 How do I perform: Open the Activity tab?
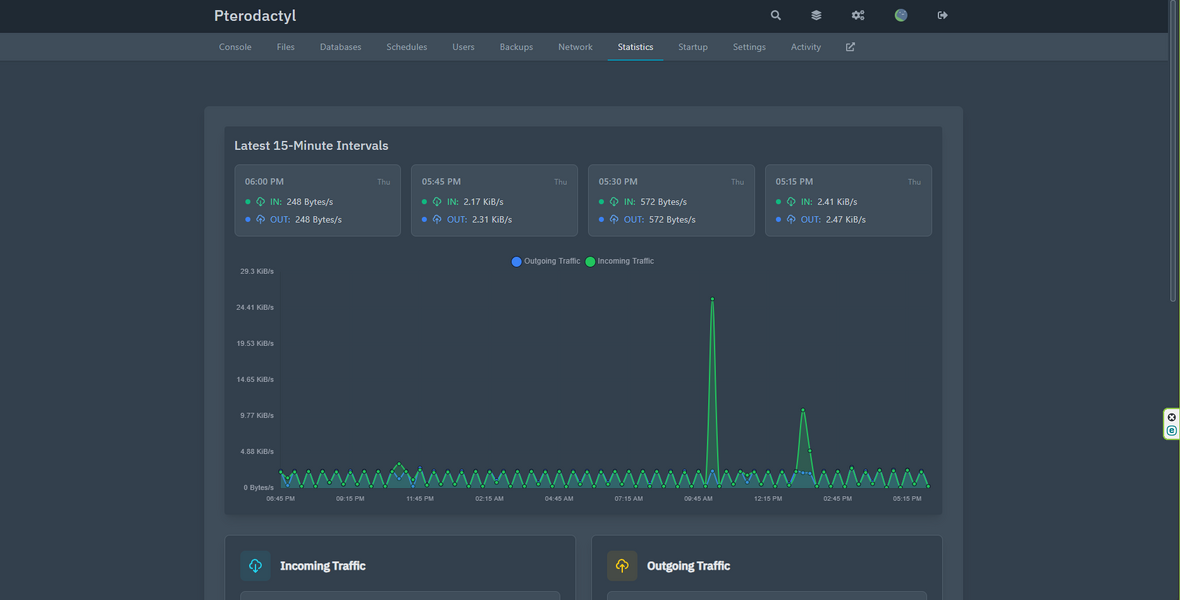click(805, 47)
